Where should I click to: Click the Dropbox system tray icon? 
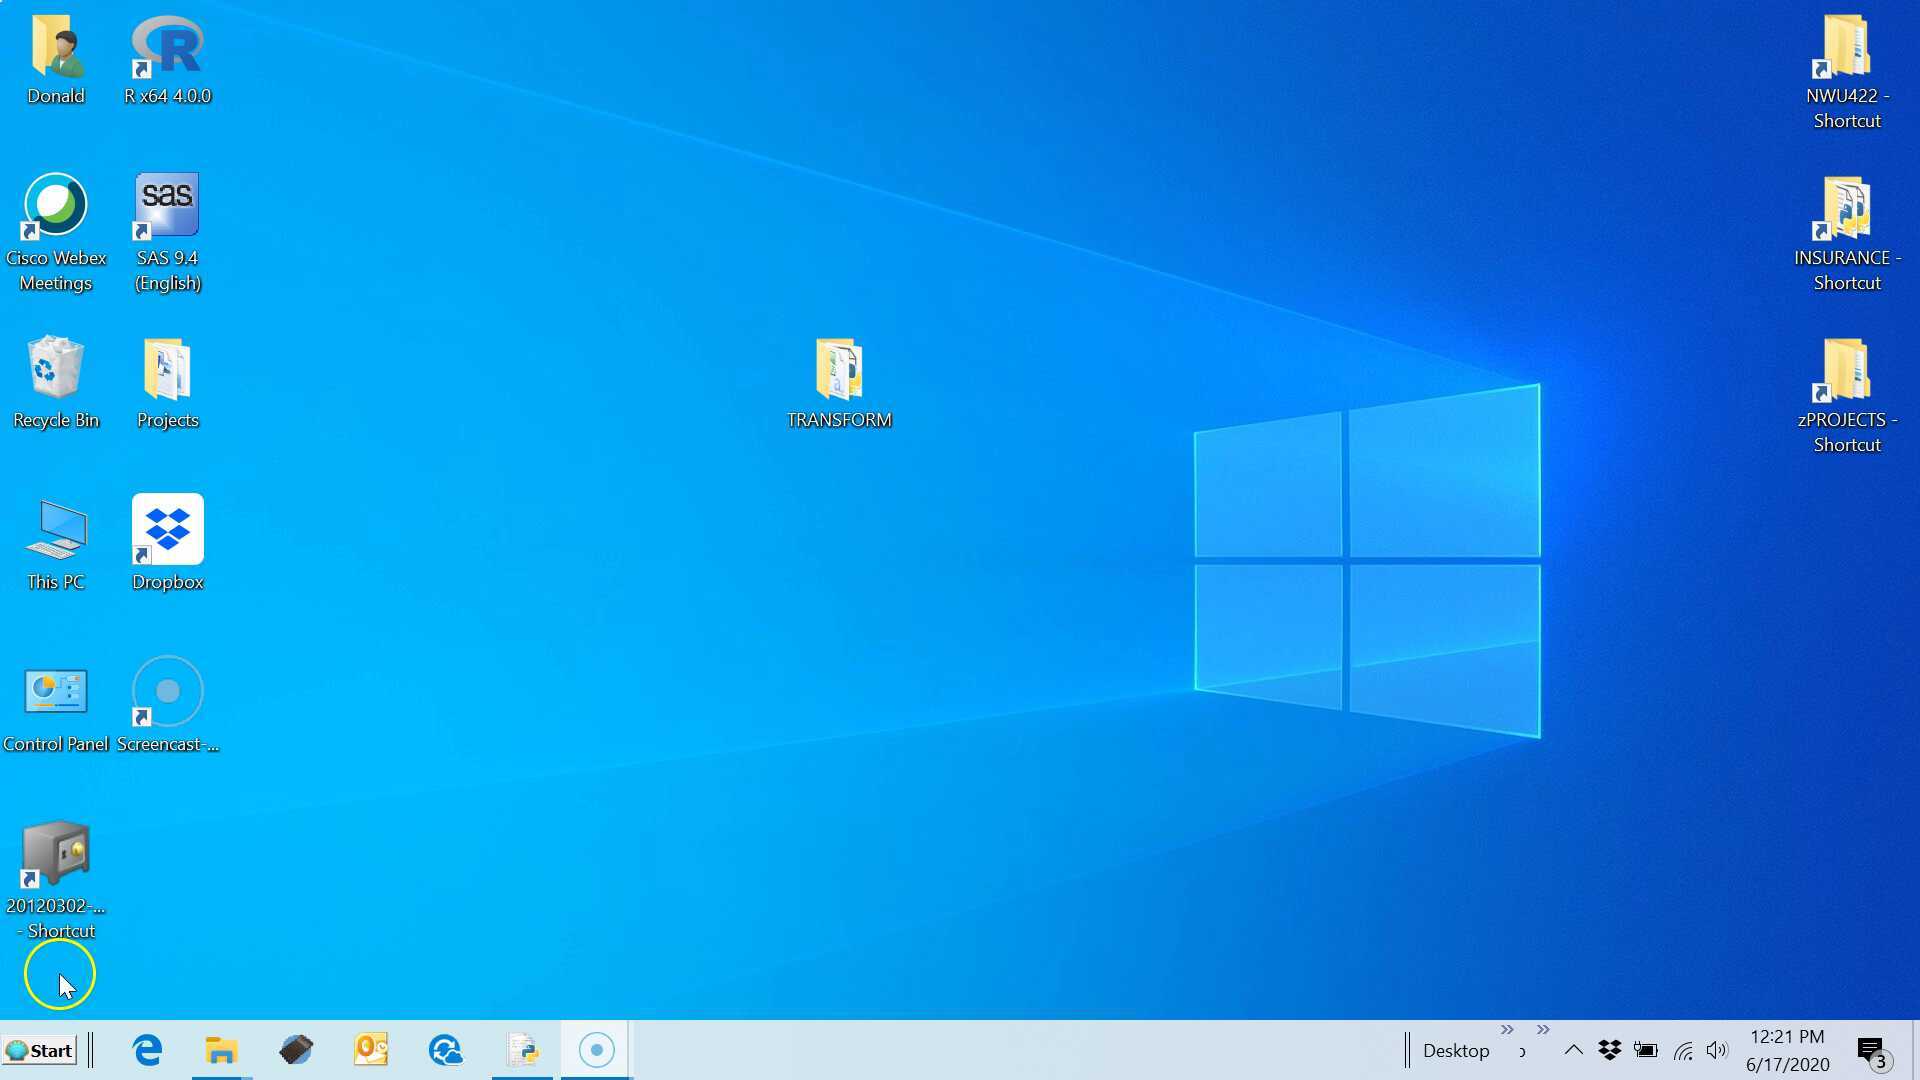coord(1609,1050)
